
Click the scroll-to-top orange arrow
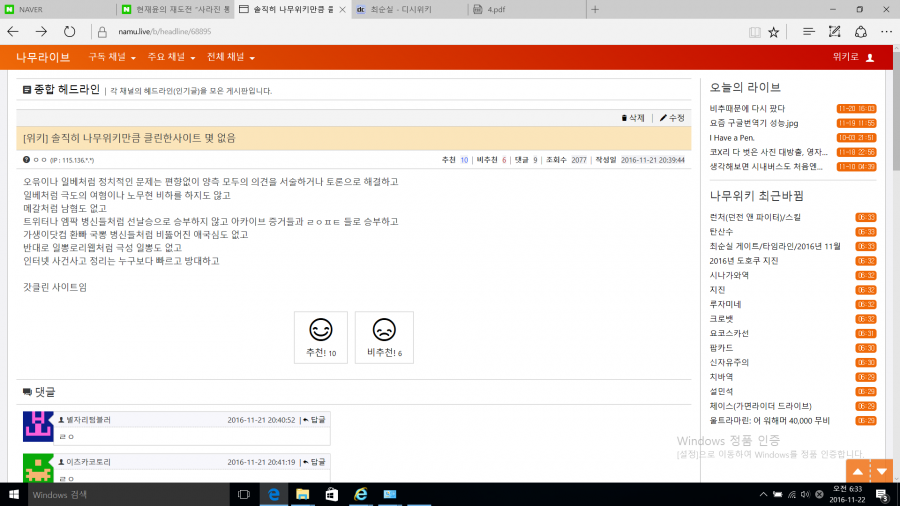tap(856, 471)
